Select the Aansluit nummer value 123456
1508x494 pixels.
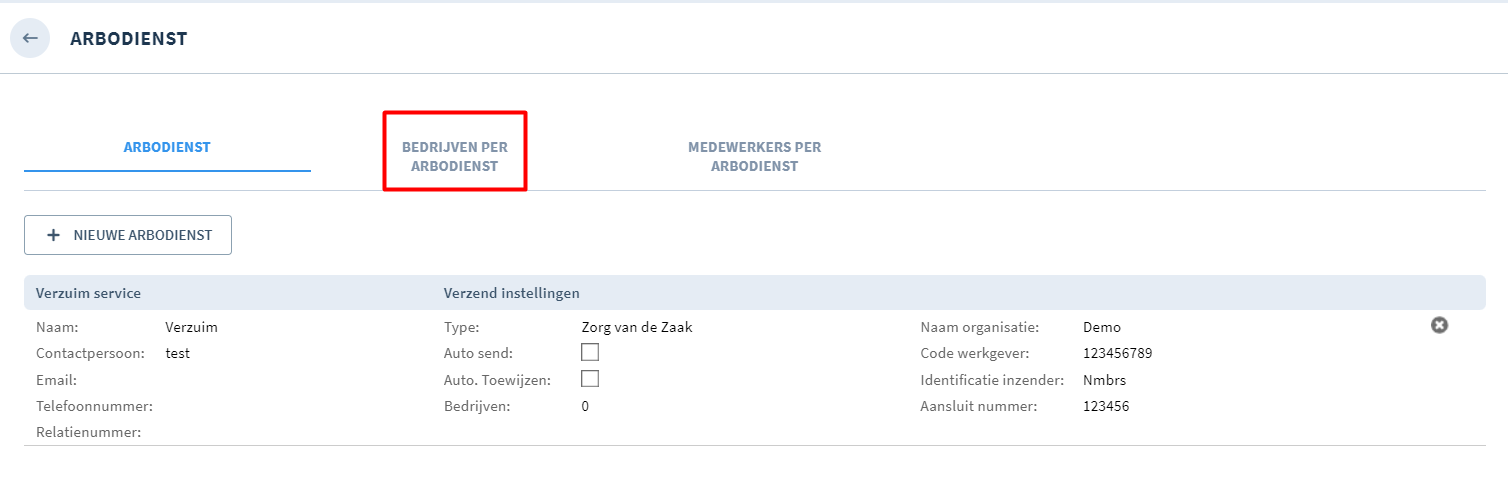tap(1106, 406)
